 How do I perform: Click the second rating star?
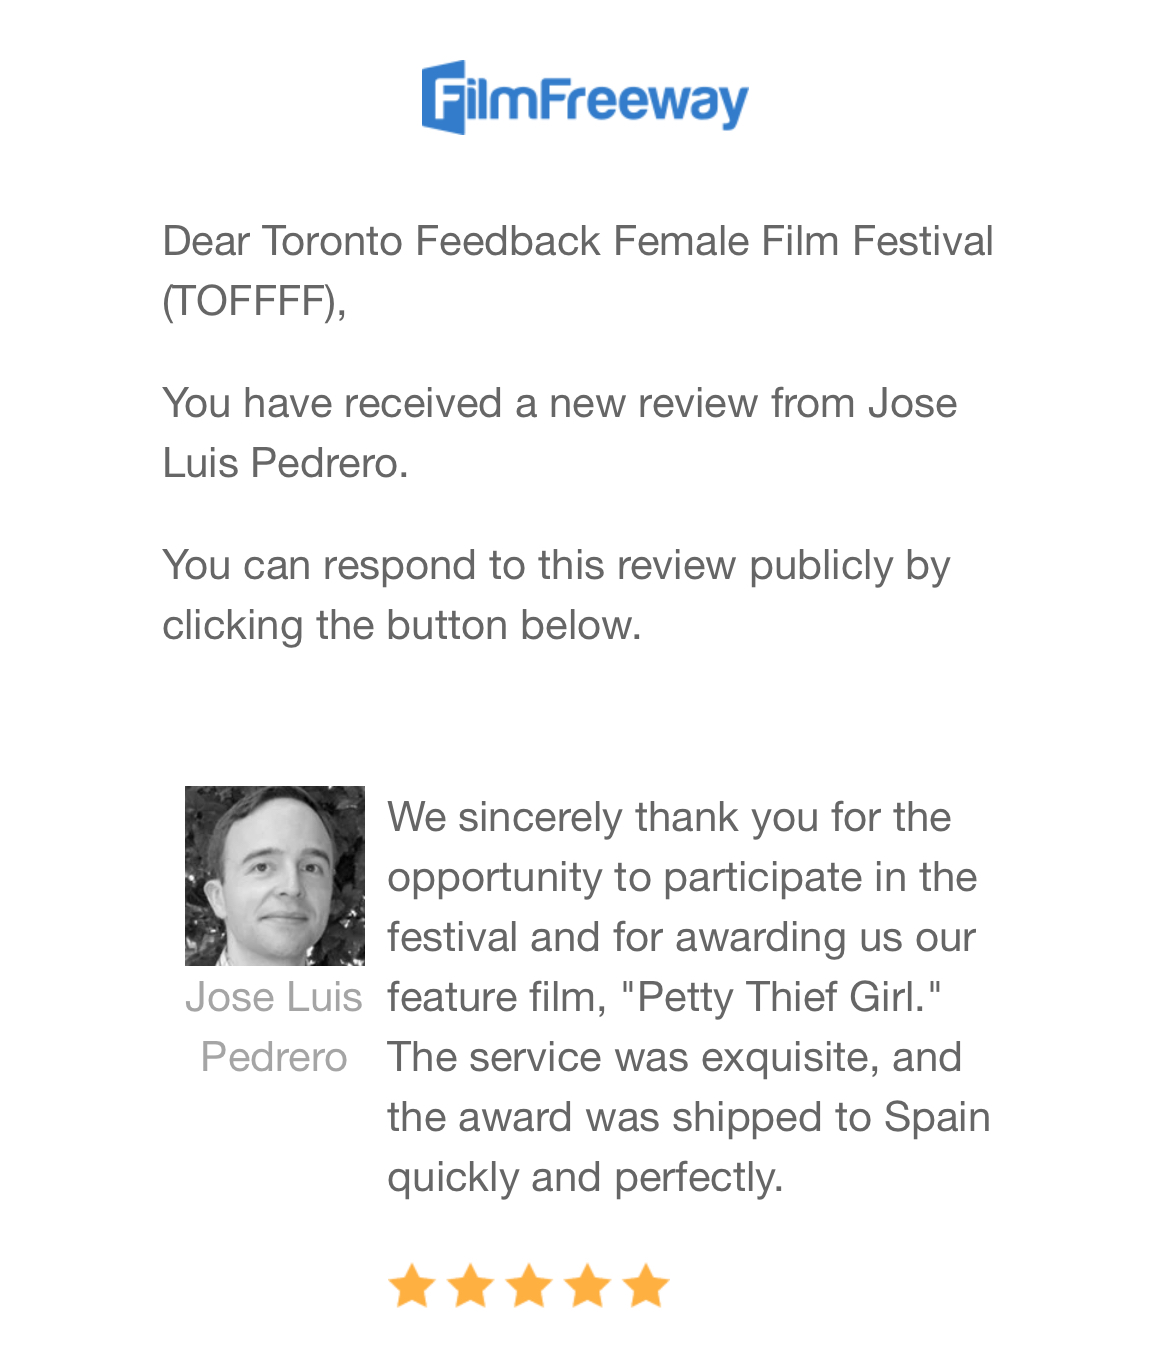click(469, 1286)
